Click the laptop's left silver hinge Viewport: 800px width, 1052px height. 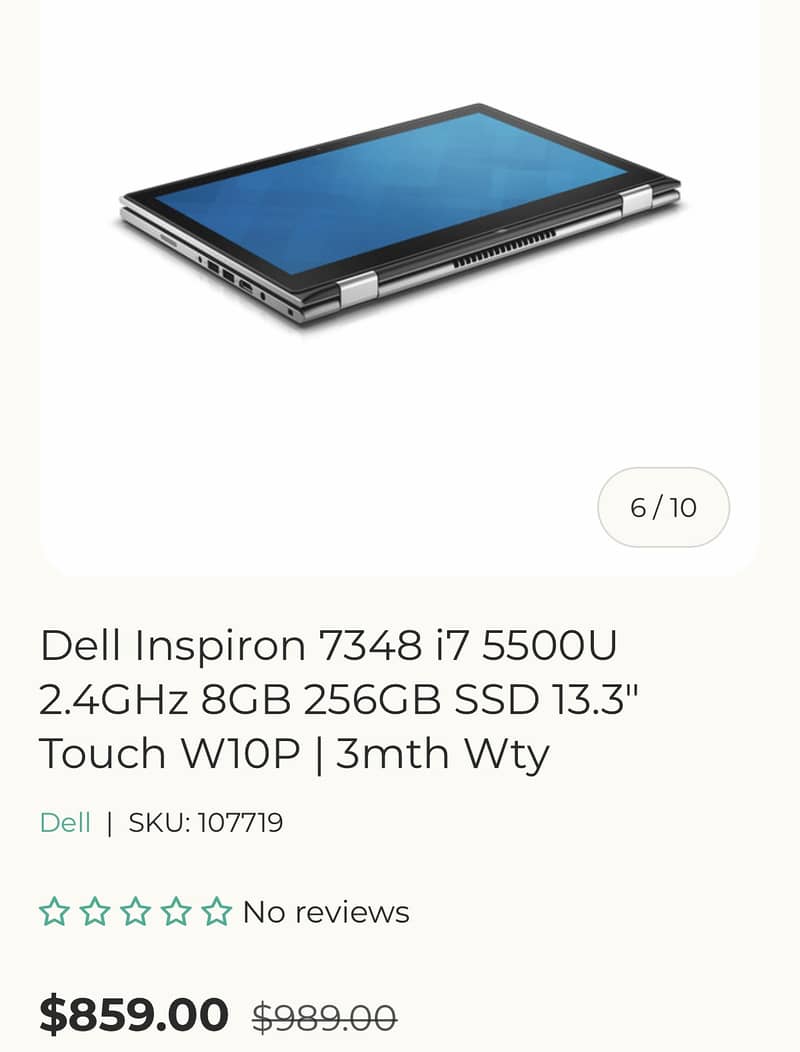point(356,290)
